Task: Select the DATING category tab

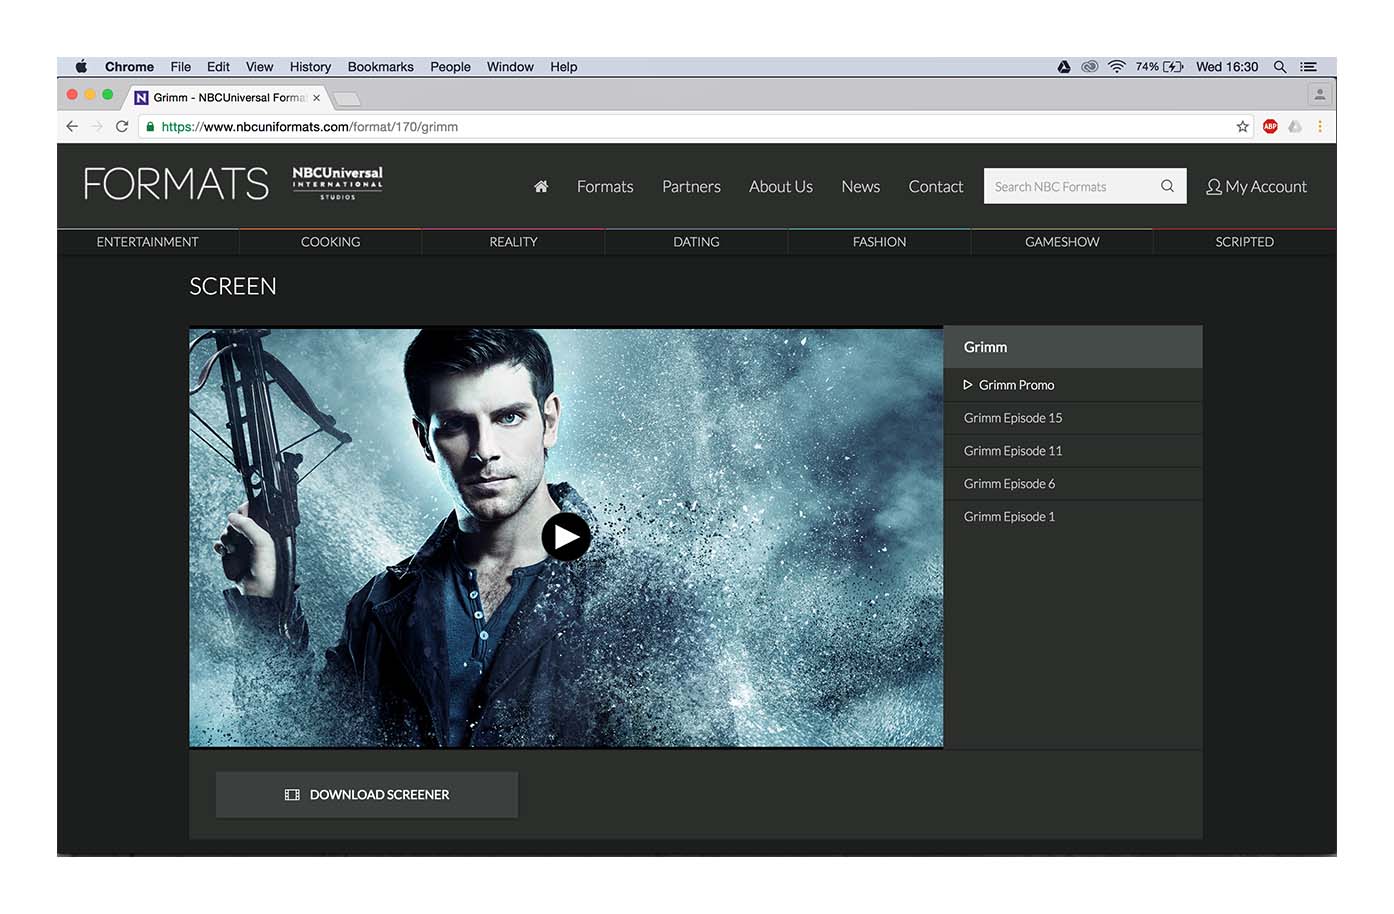Action: click(696, 242)
